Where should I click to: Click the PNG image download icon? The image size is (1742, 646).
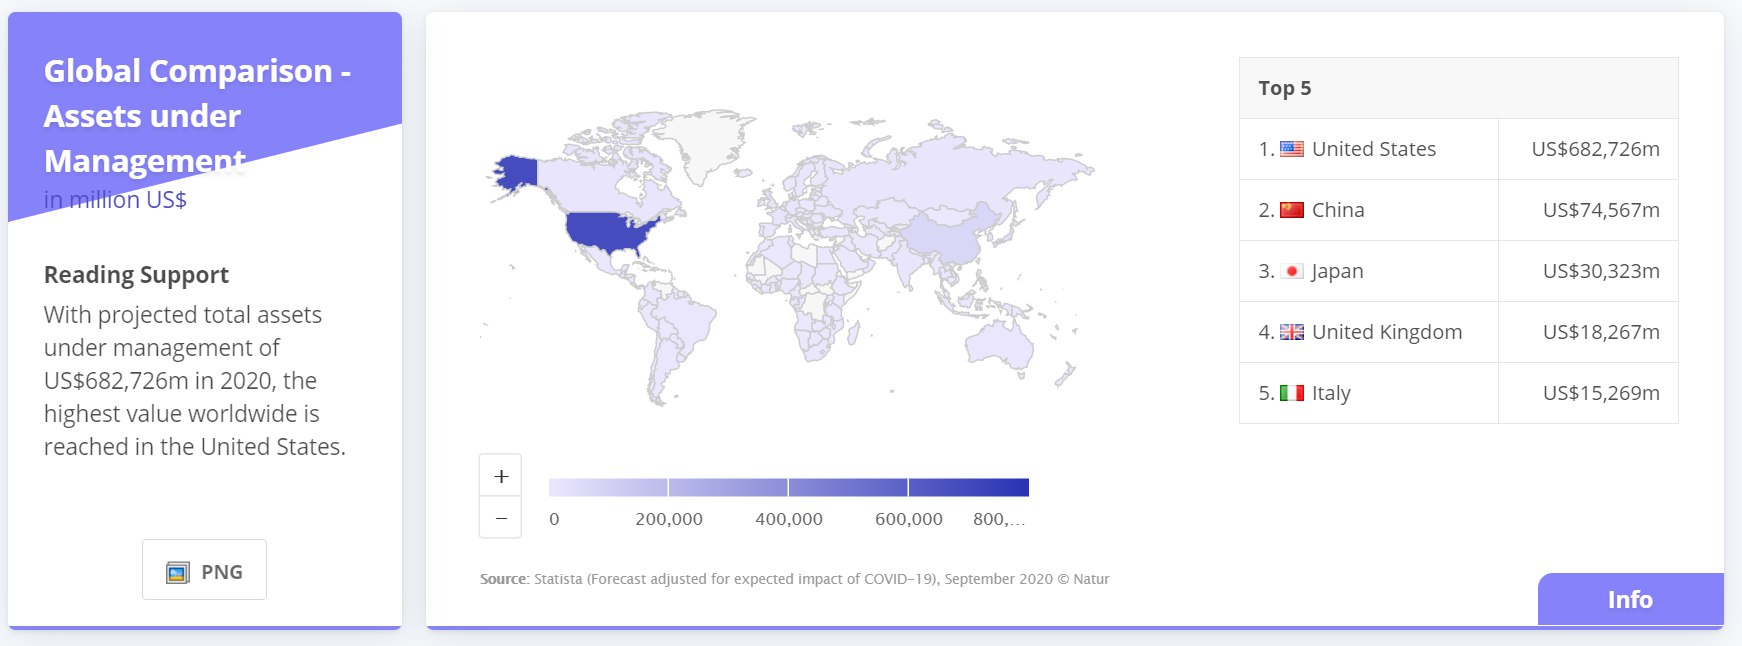click(178, 572)
